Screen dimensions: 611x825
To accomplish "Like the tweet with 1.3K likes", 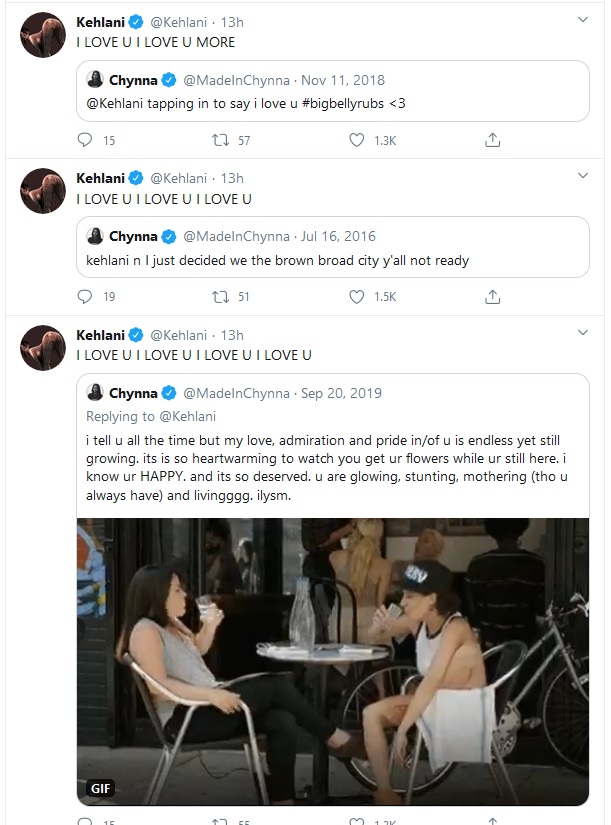I will [356, 140].
